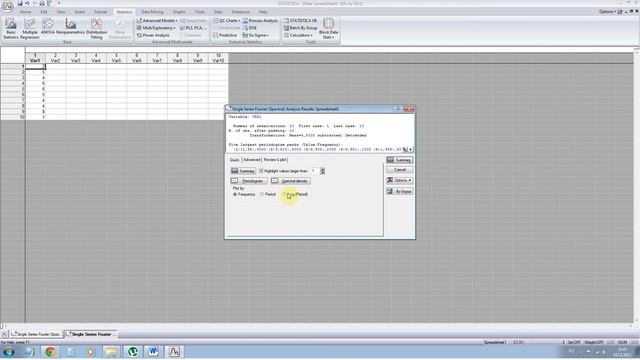Open the Graphs ribbon tab
Viewport: 640px width, 360px height.
point(179,12)
